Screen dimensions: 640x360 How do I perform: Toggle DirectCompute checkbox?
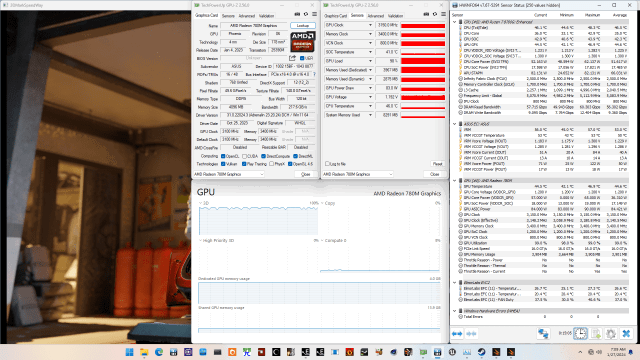click(x=264, y=156)
